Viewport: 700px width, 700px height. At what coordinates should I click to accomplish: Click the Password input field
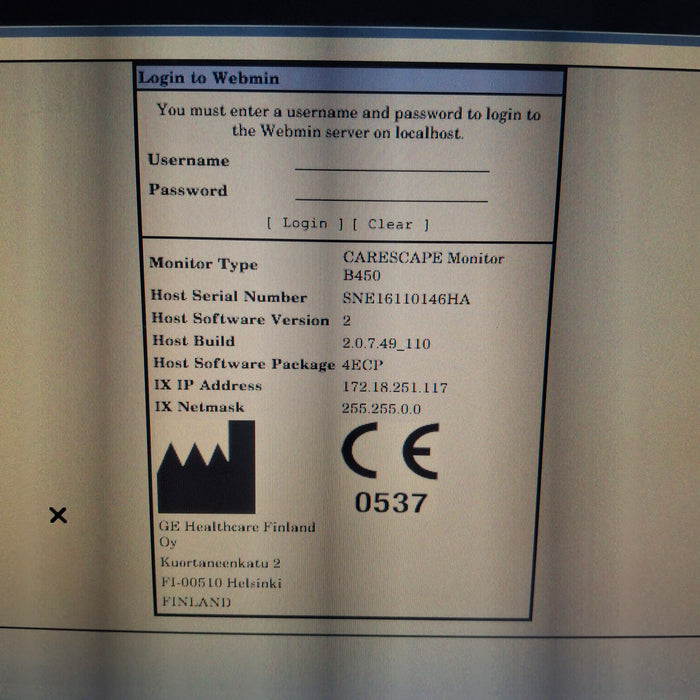tap(391, 193)
